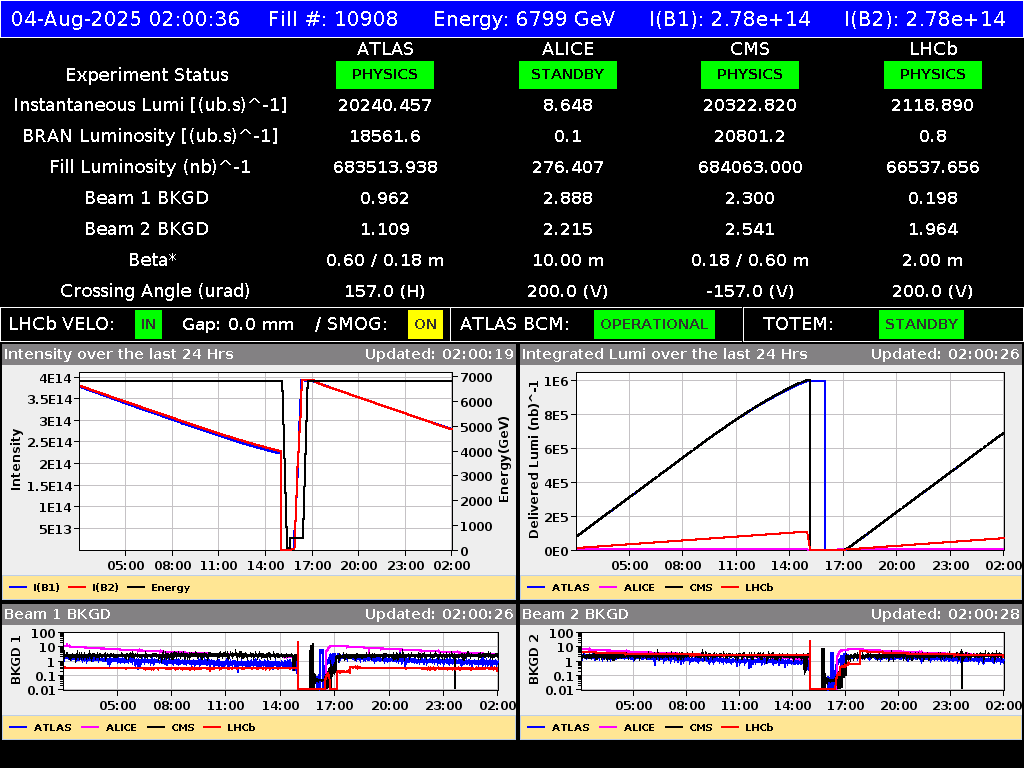Click CMS legend entry in Integrated Lumi chart
Screen dimensions: 1024x768
(x=688, y=588)
